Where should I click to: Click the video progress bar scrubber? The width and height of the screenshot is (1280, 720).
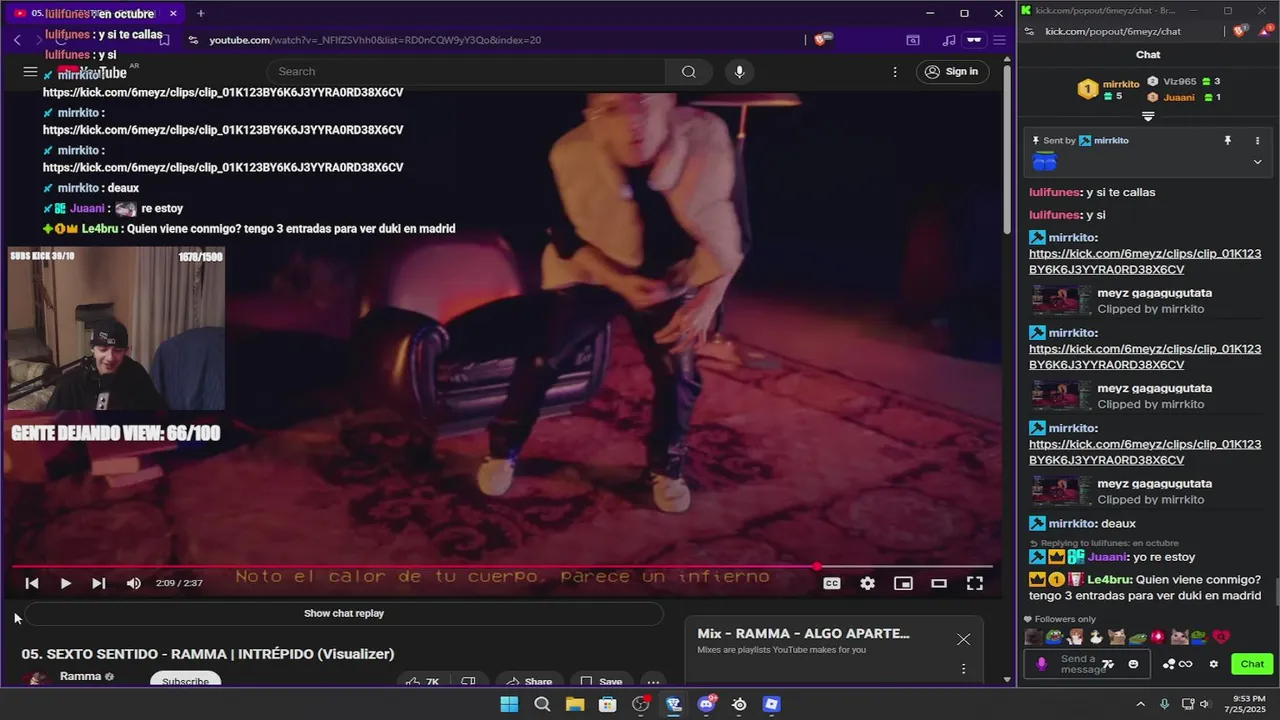pos(817,567)
